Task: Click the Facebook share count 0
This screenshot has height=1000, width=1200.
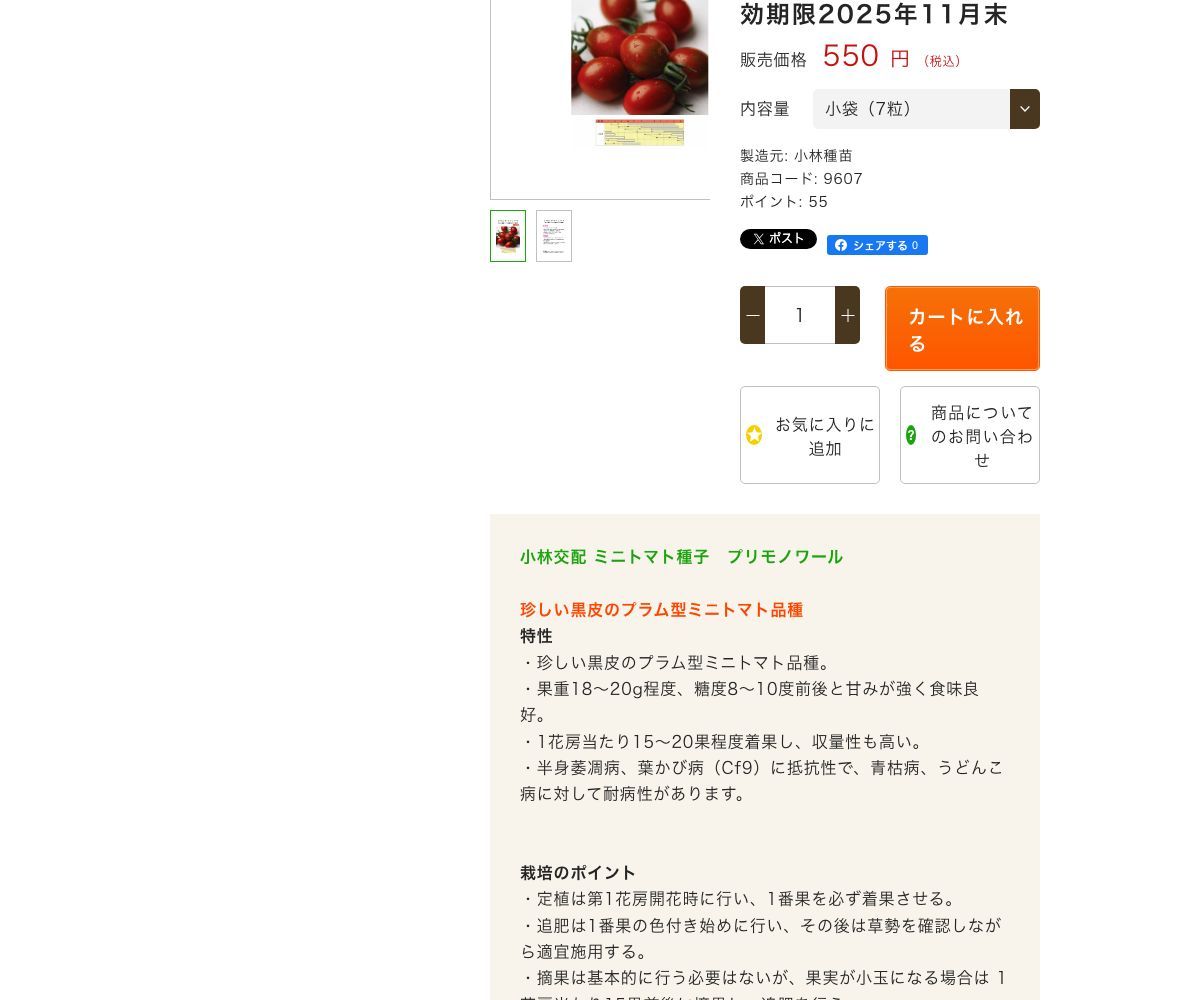Action: point(915,245)
